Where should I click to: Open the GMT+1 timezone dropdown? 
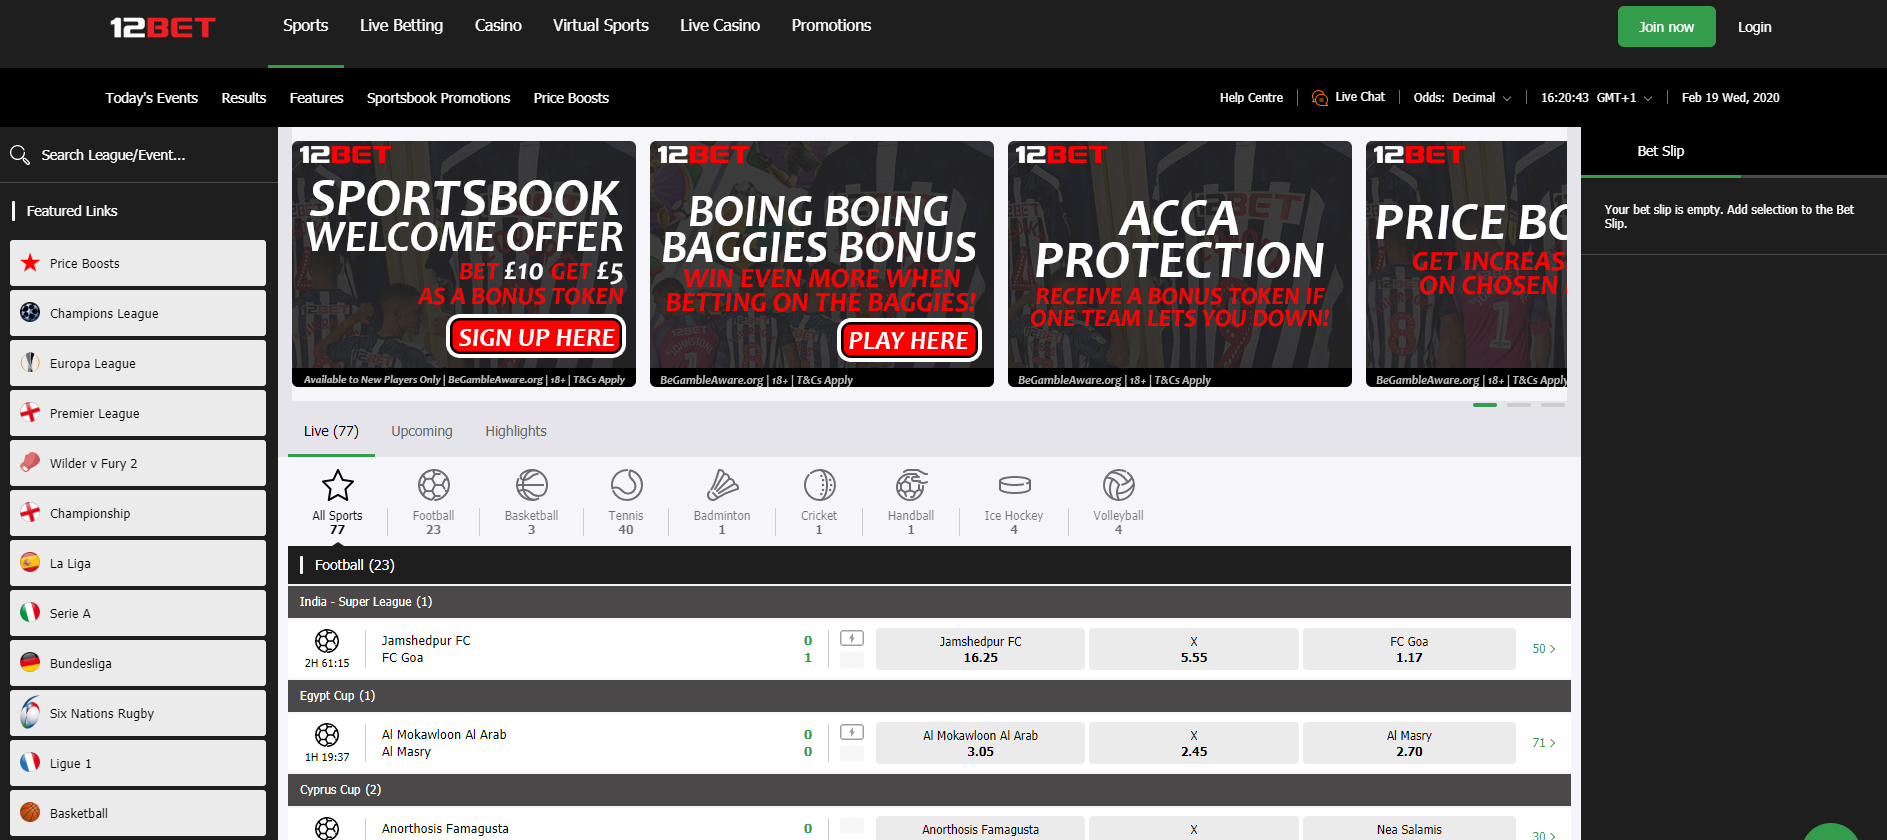[1624, 98]
